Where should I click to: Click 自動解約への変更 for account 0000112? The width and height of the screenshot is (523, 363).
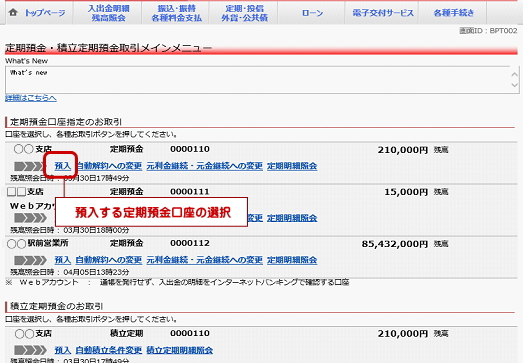109,260
